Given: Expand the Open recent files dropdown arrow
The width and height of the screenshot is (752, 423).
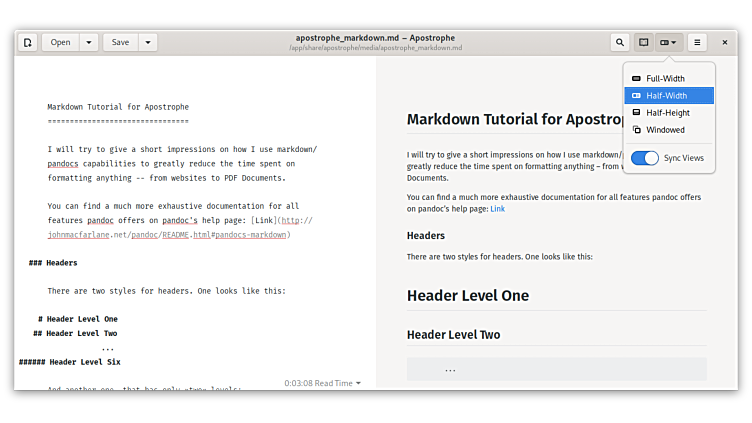Looking at the screenshot, I should [x=89, y=42].
